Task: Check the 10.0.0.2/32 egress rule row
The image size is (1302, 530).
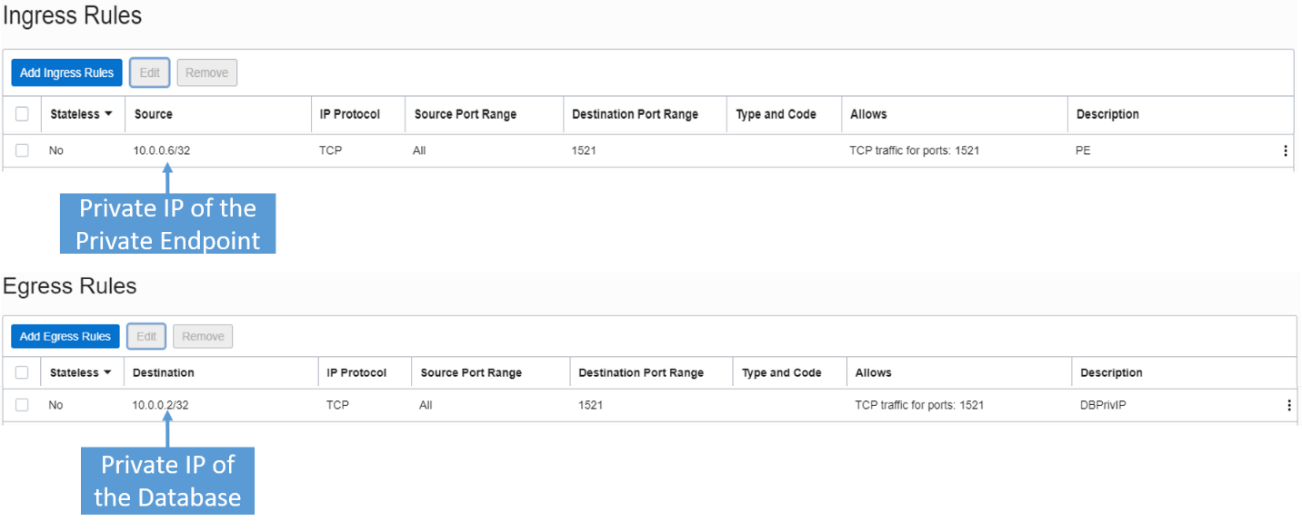Action: pyautogui.click(x=22, y=405)
